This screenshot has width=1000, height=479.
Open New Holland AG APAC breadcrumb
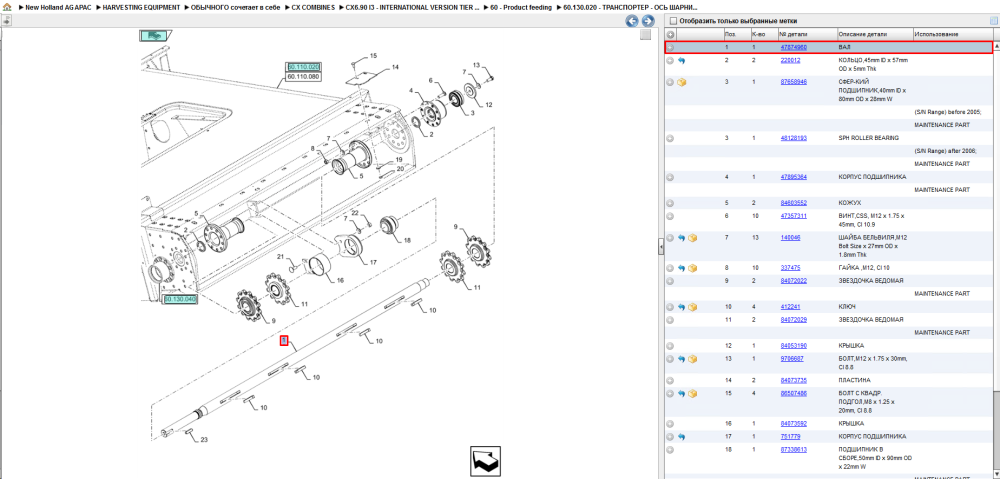[58, 7]
